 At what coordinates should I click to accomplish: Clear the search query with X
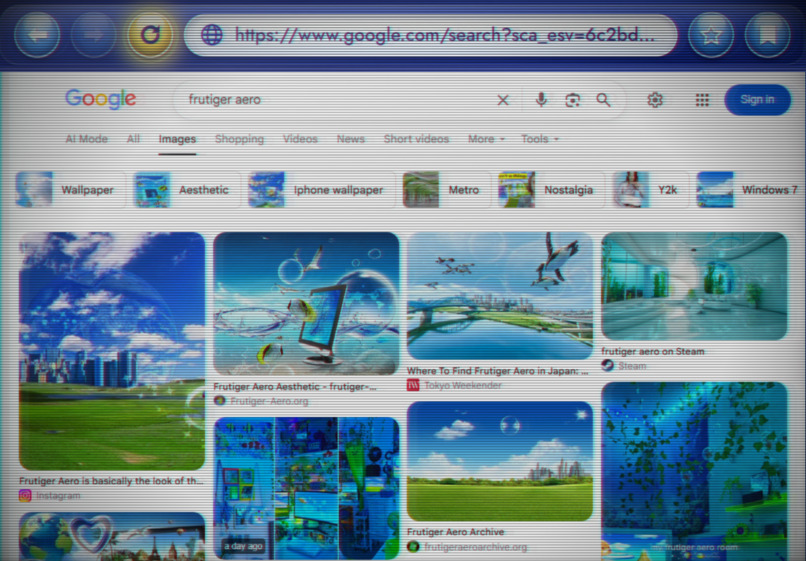pyautogui.click(x=503, y=100)
